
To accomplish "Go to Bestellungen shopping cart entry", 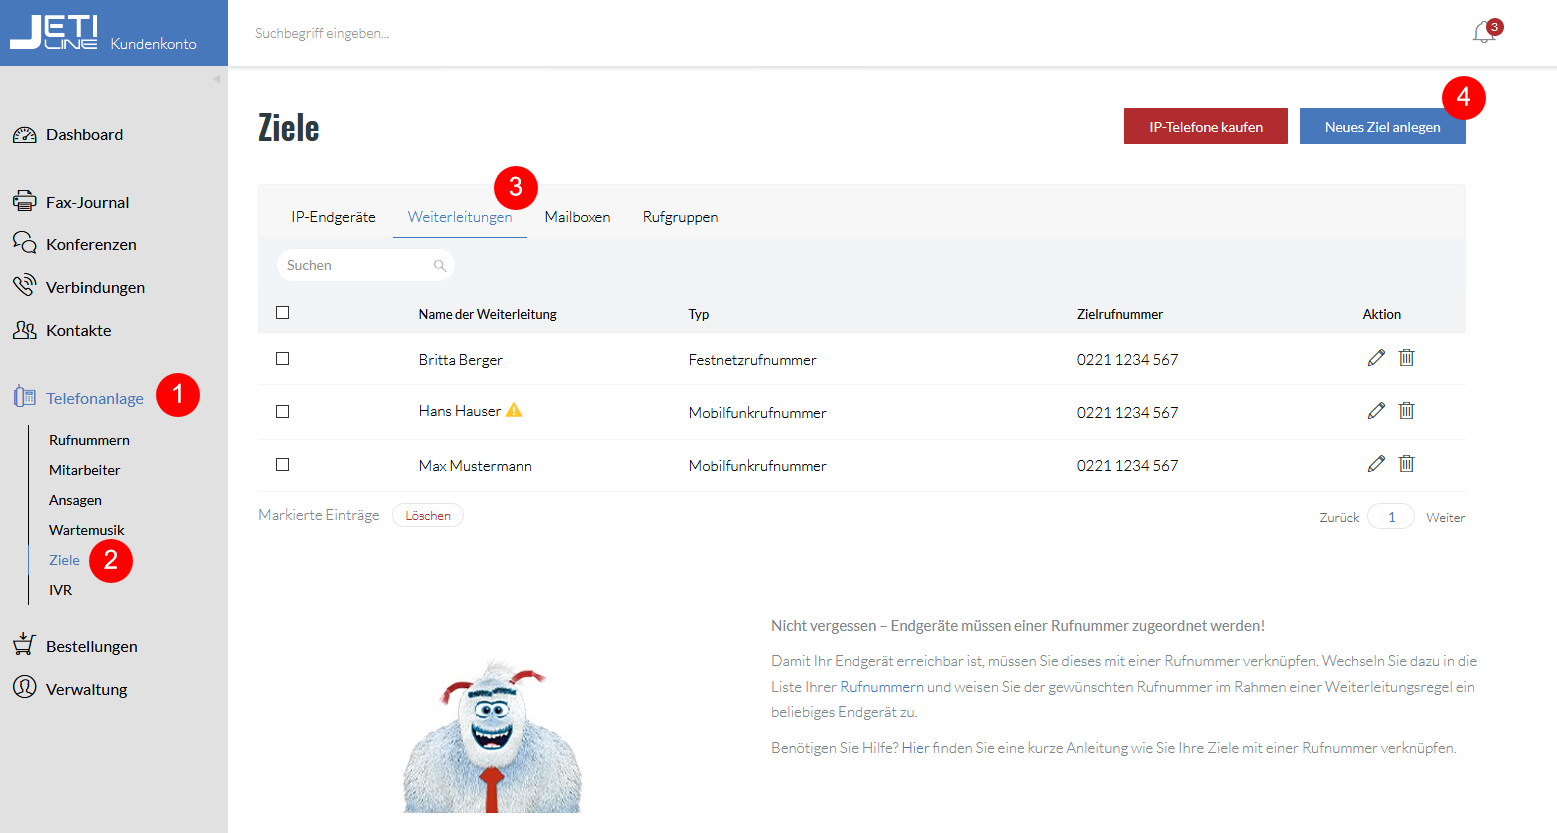I will [91, 646].
